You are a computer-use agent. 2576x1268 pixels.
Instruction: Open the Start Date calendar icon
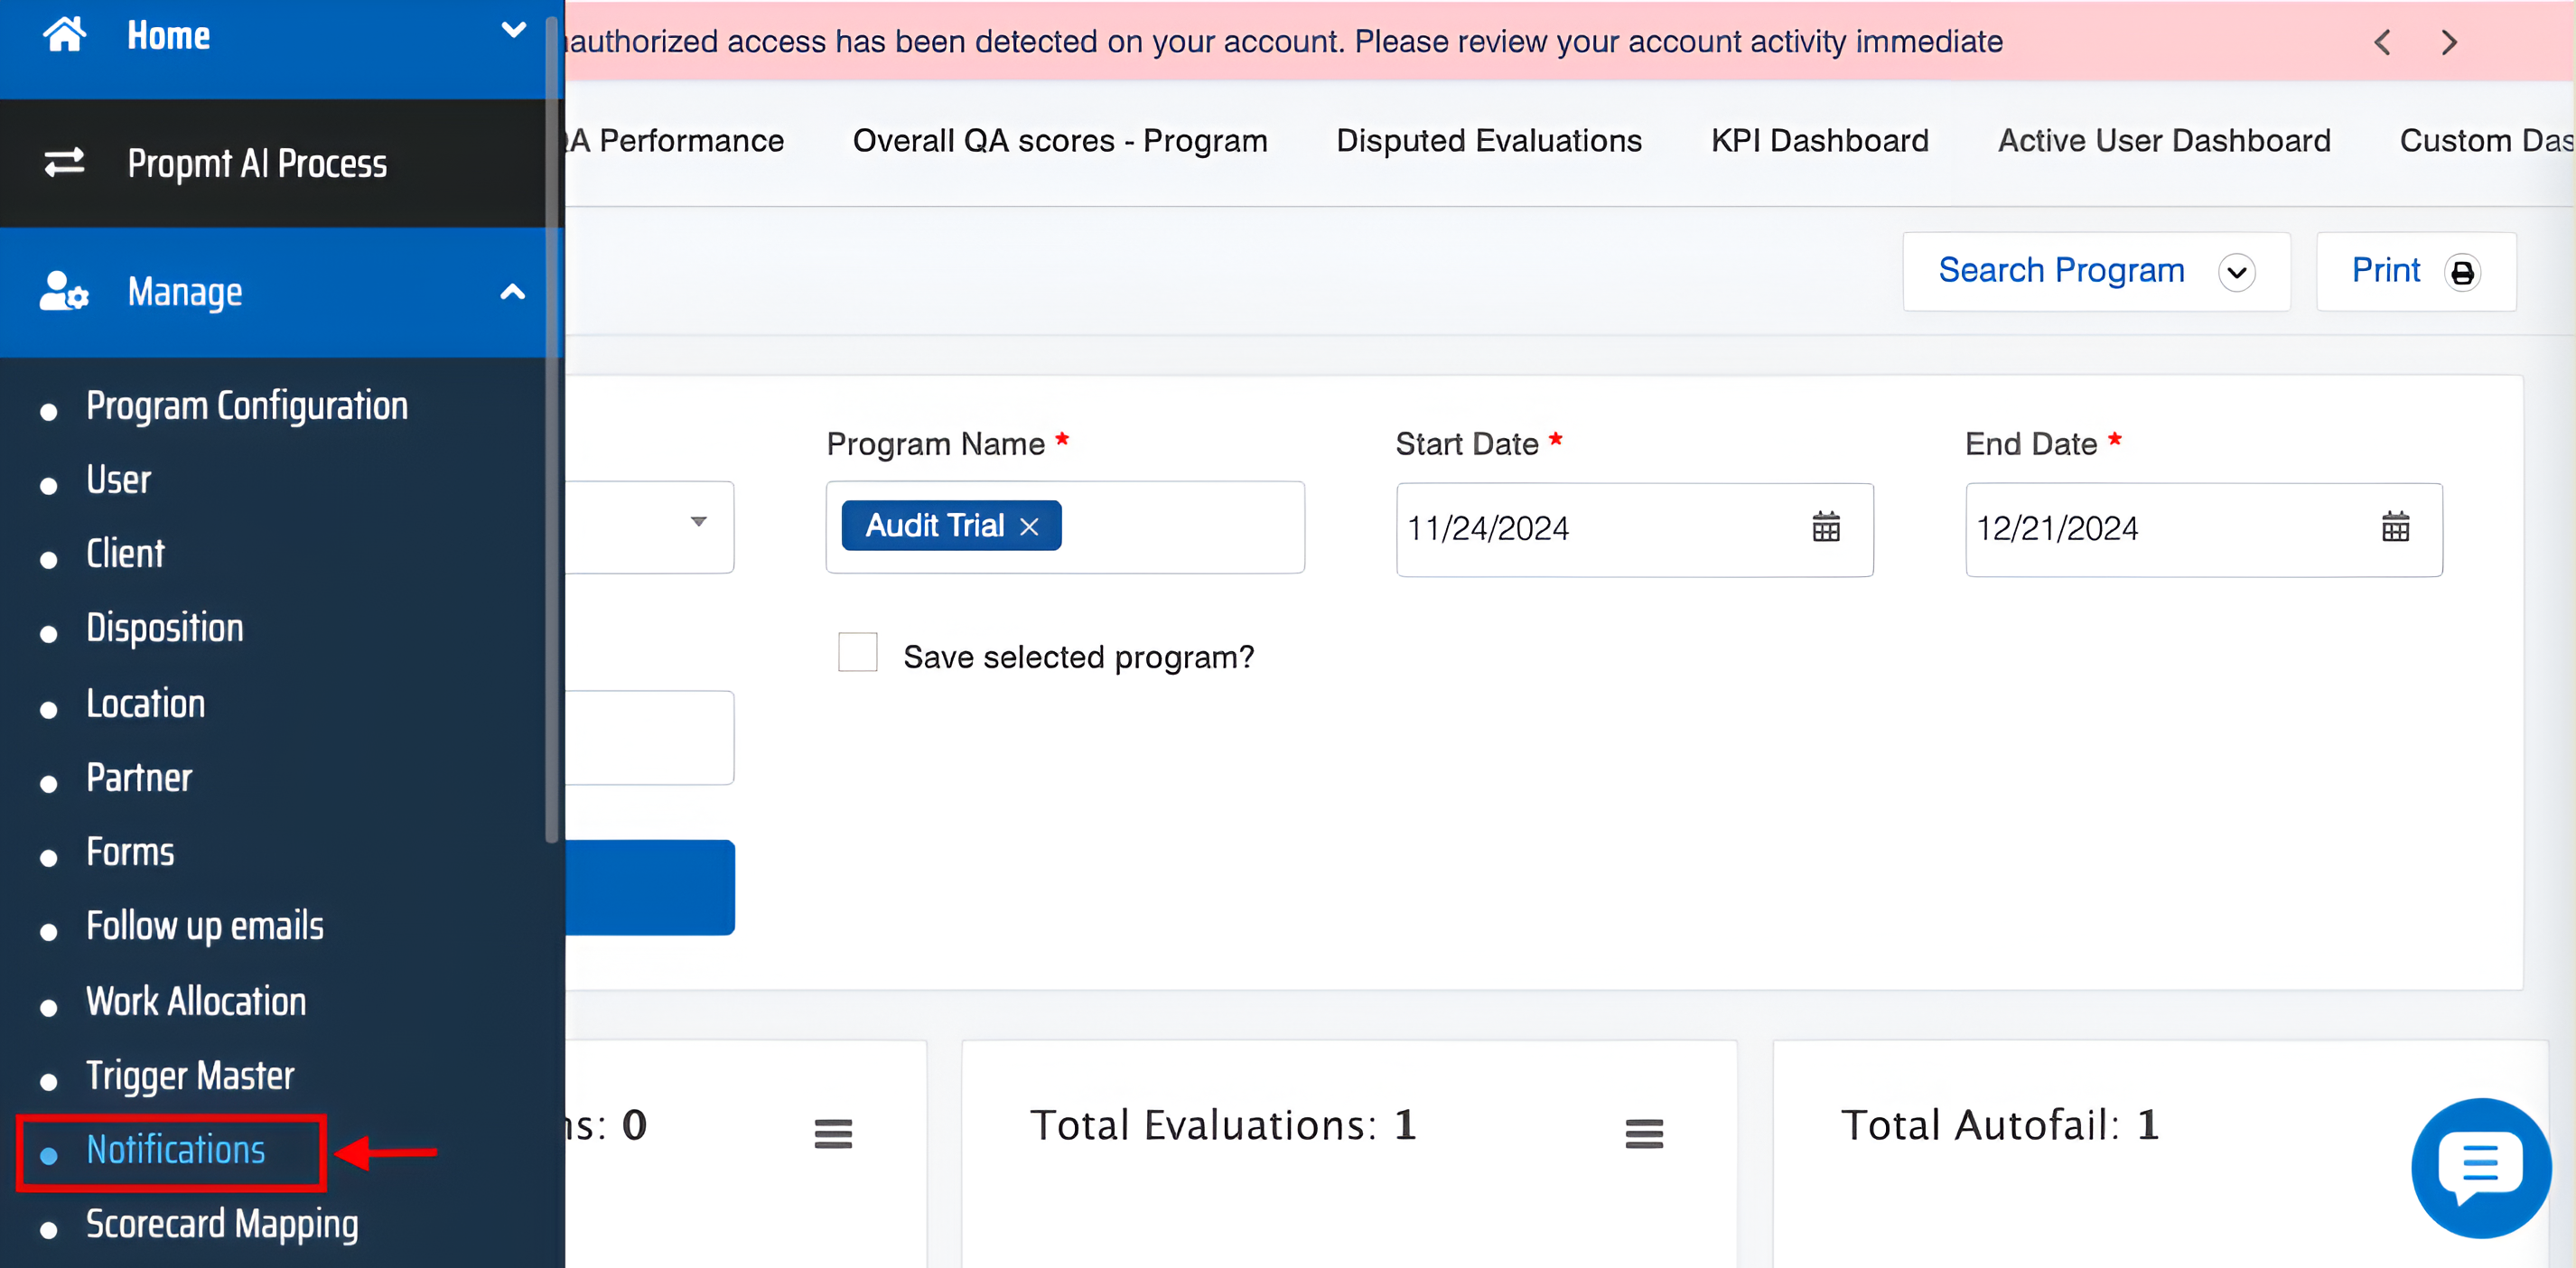pyautogui.click(x=1825, y=527)
